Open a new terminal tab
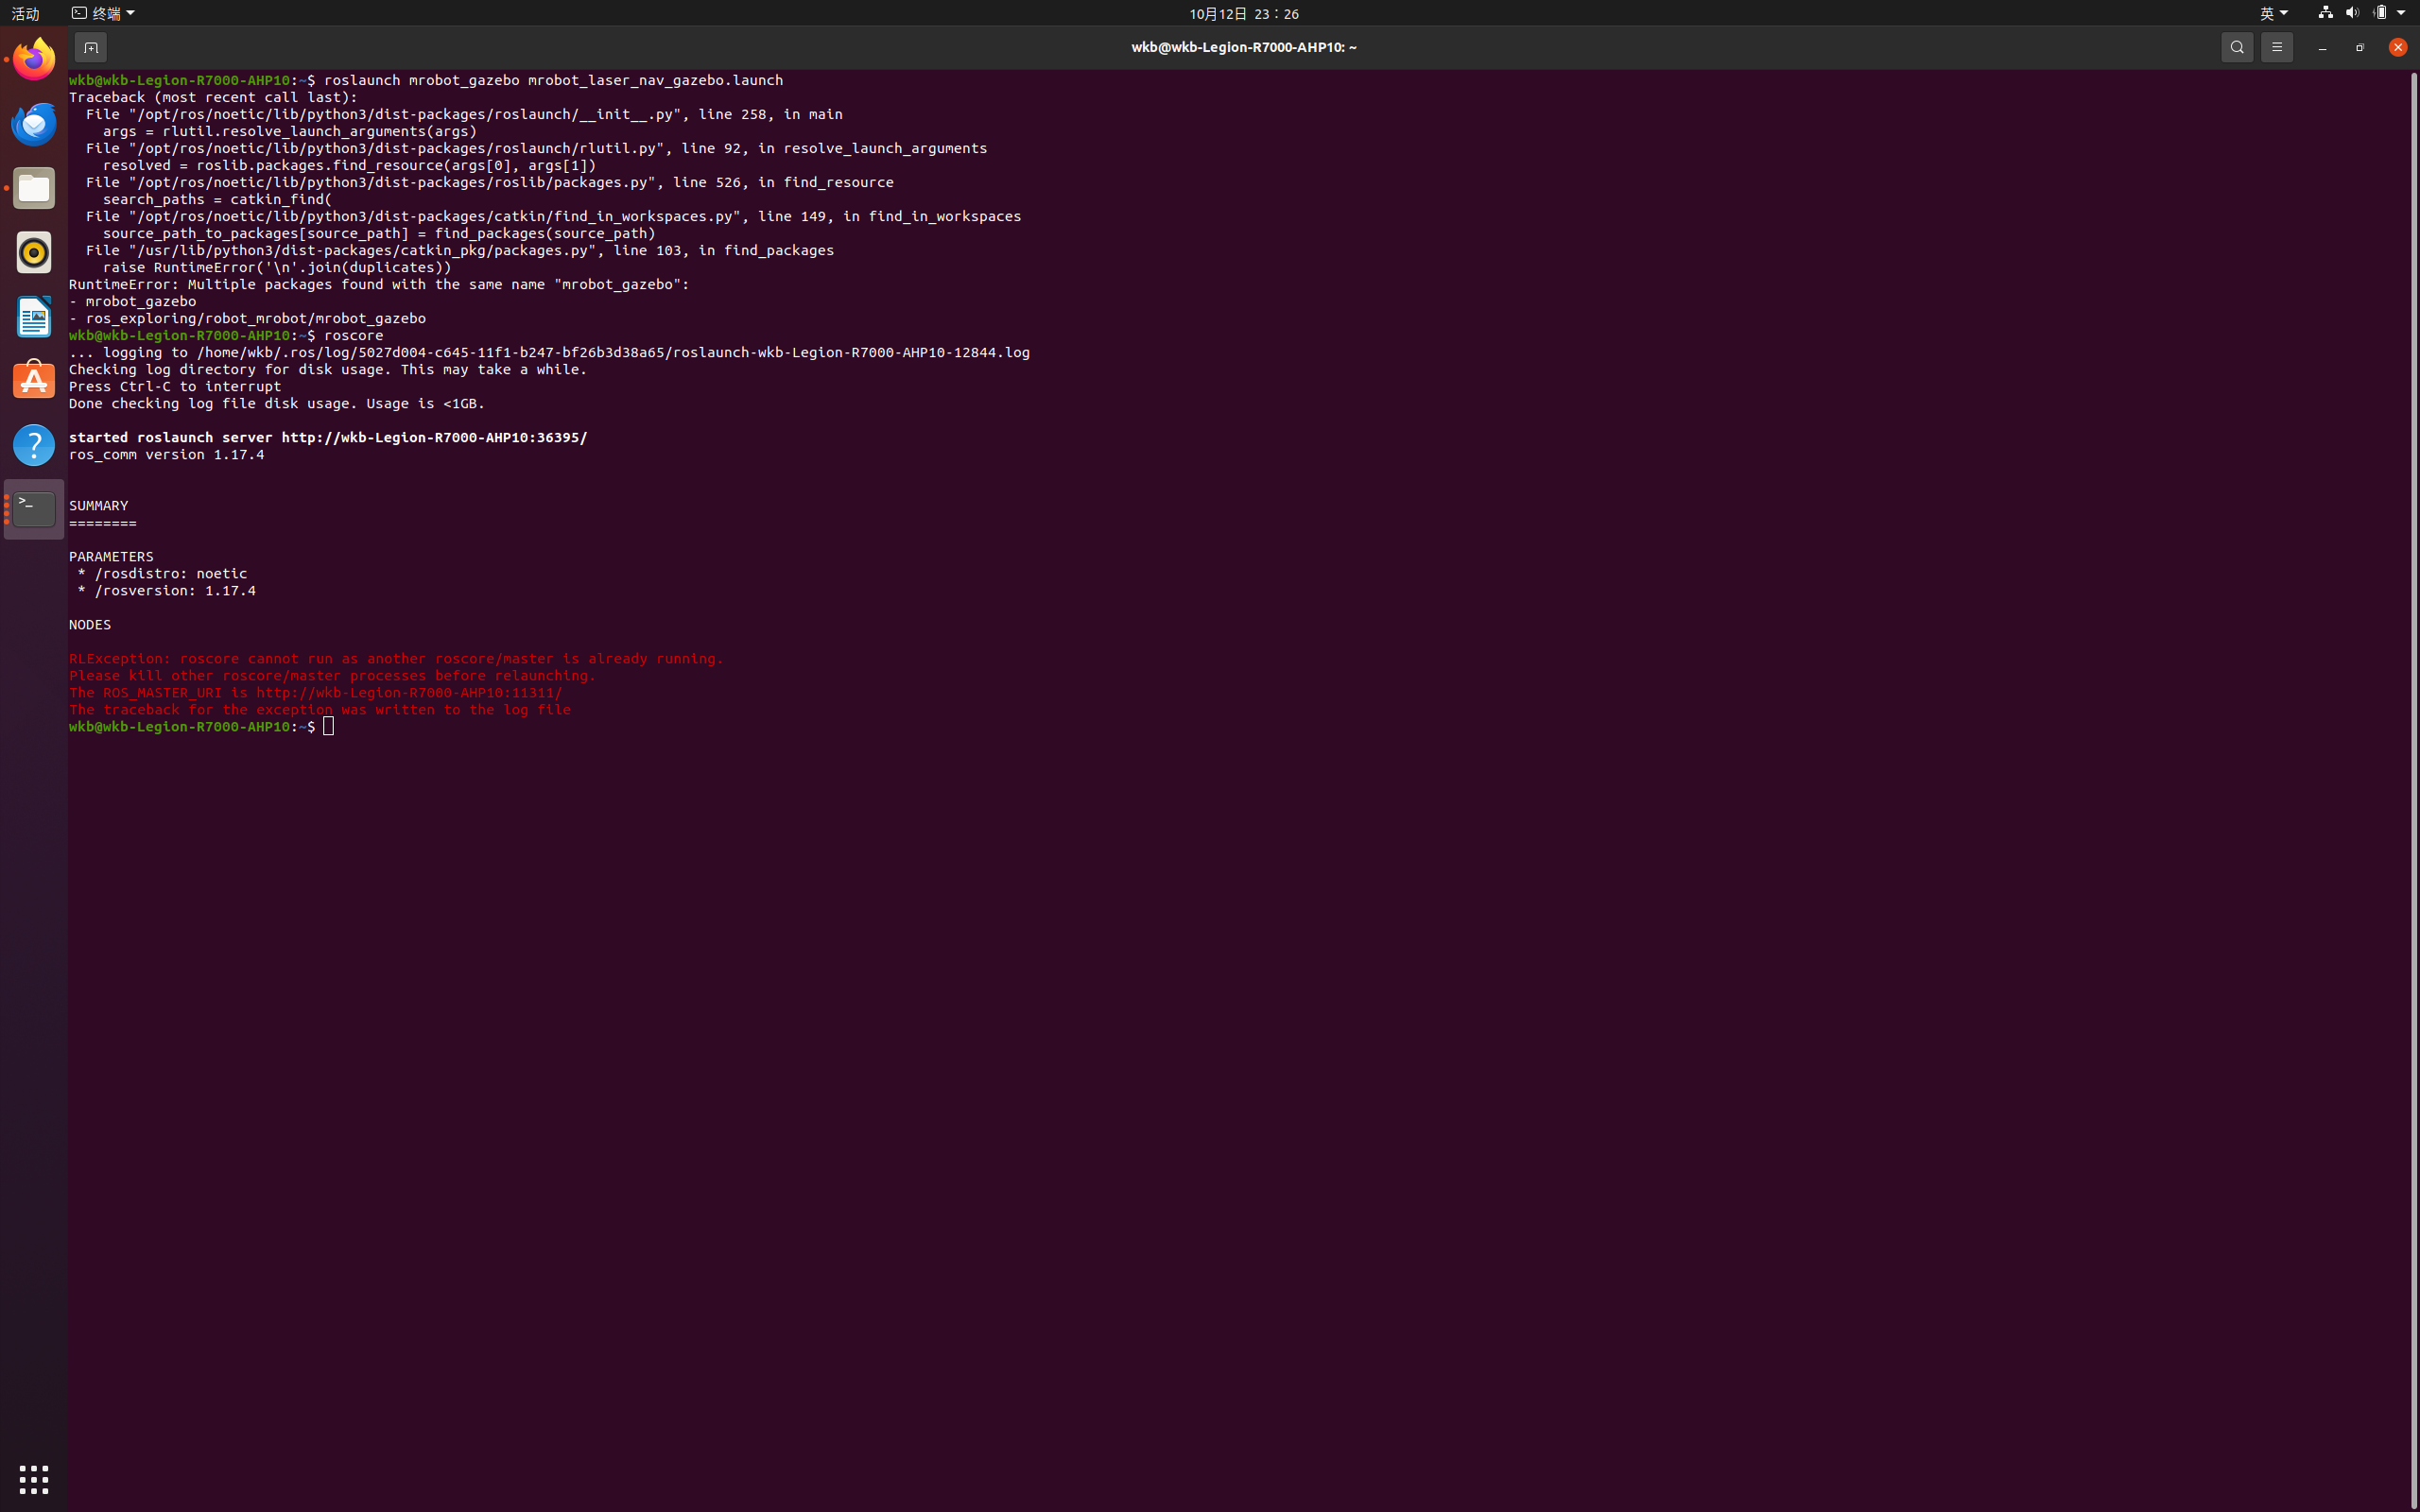 tap(90, 47)
